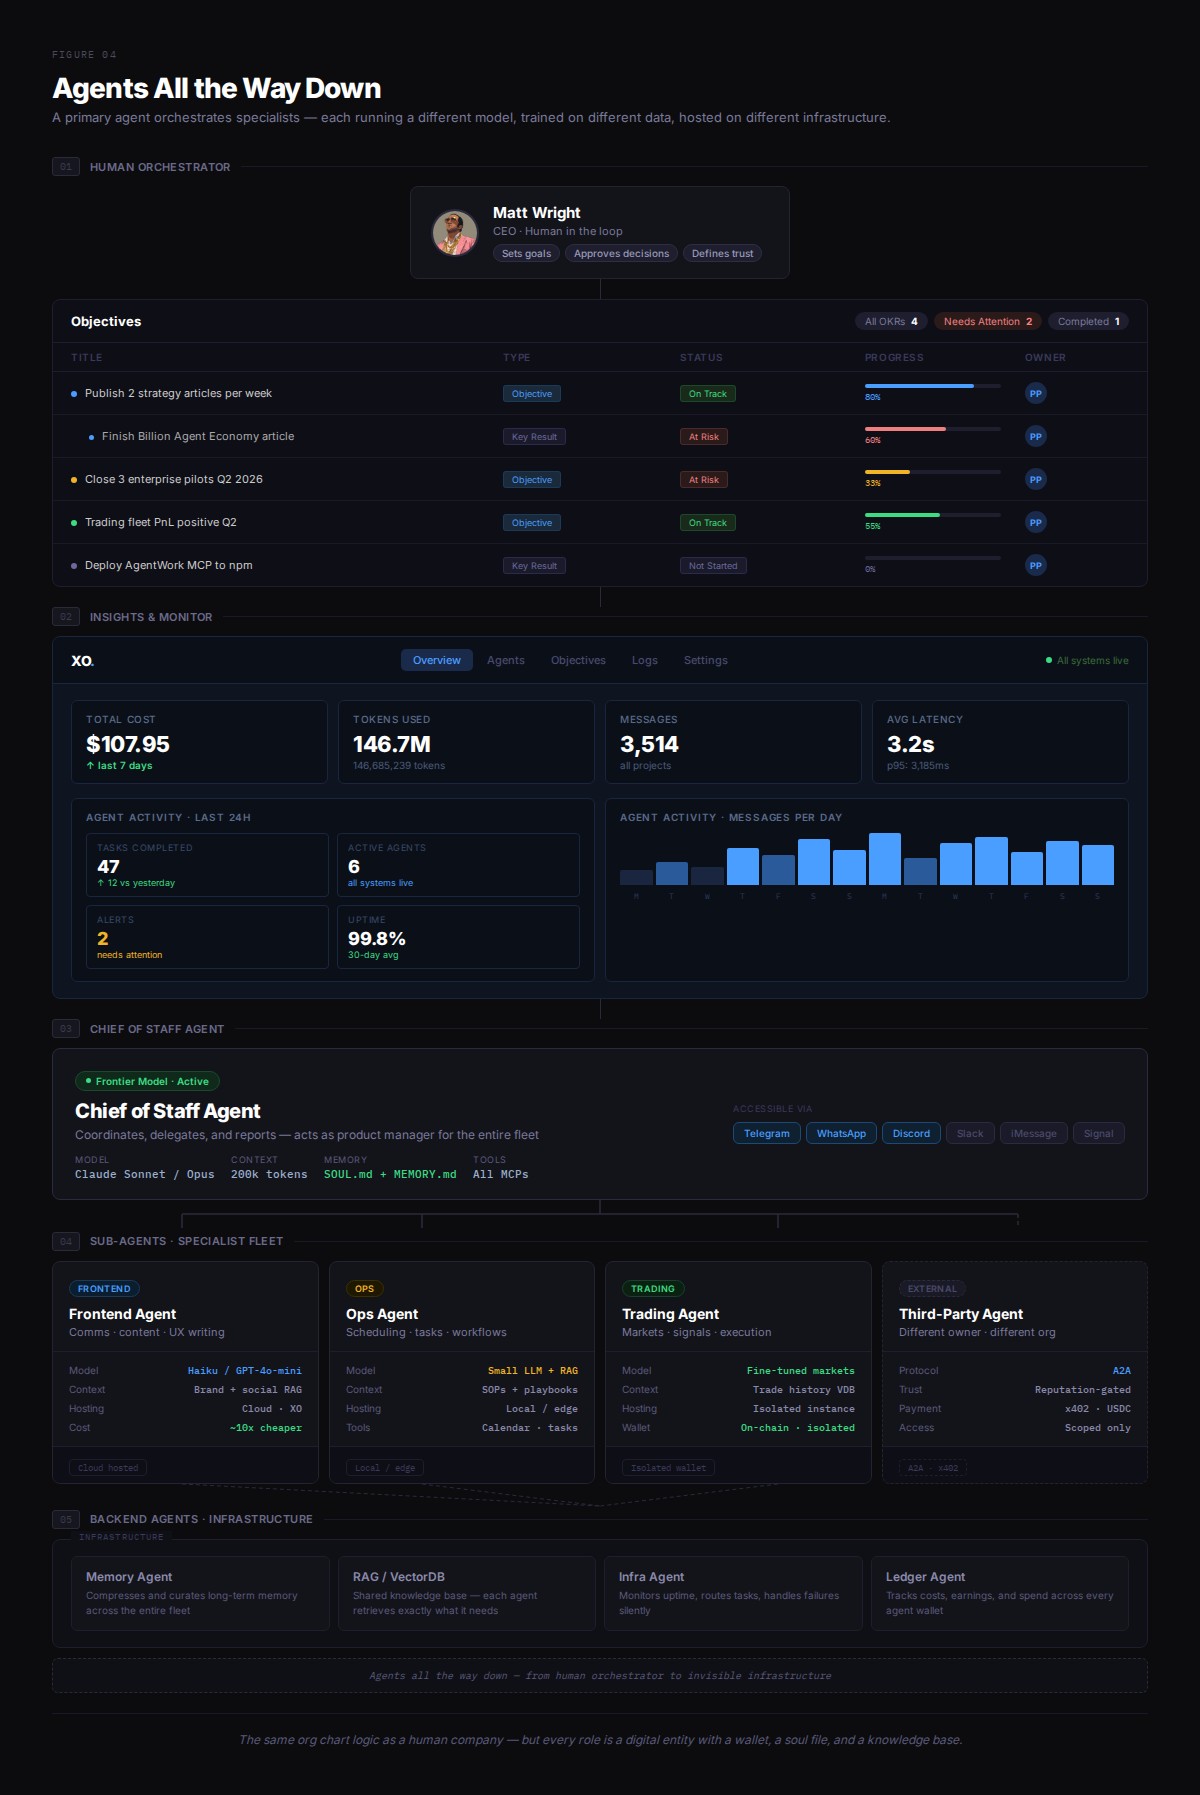Image resolution: width=1200 pixels, height=1795 pixels.
Task: Click owner PP avatar for Publish 2 strategy articles
Action: tap(1035, 394)
